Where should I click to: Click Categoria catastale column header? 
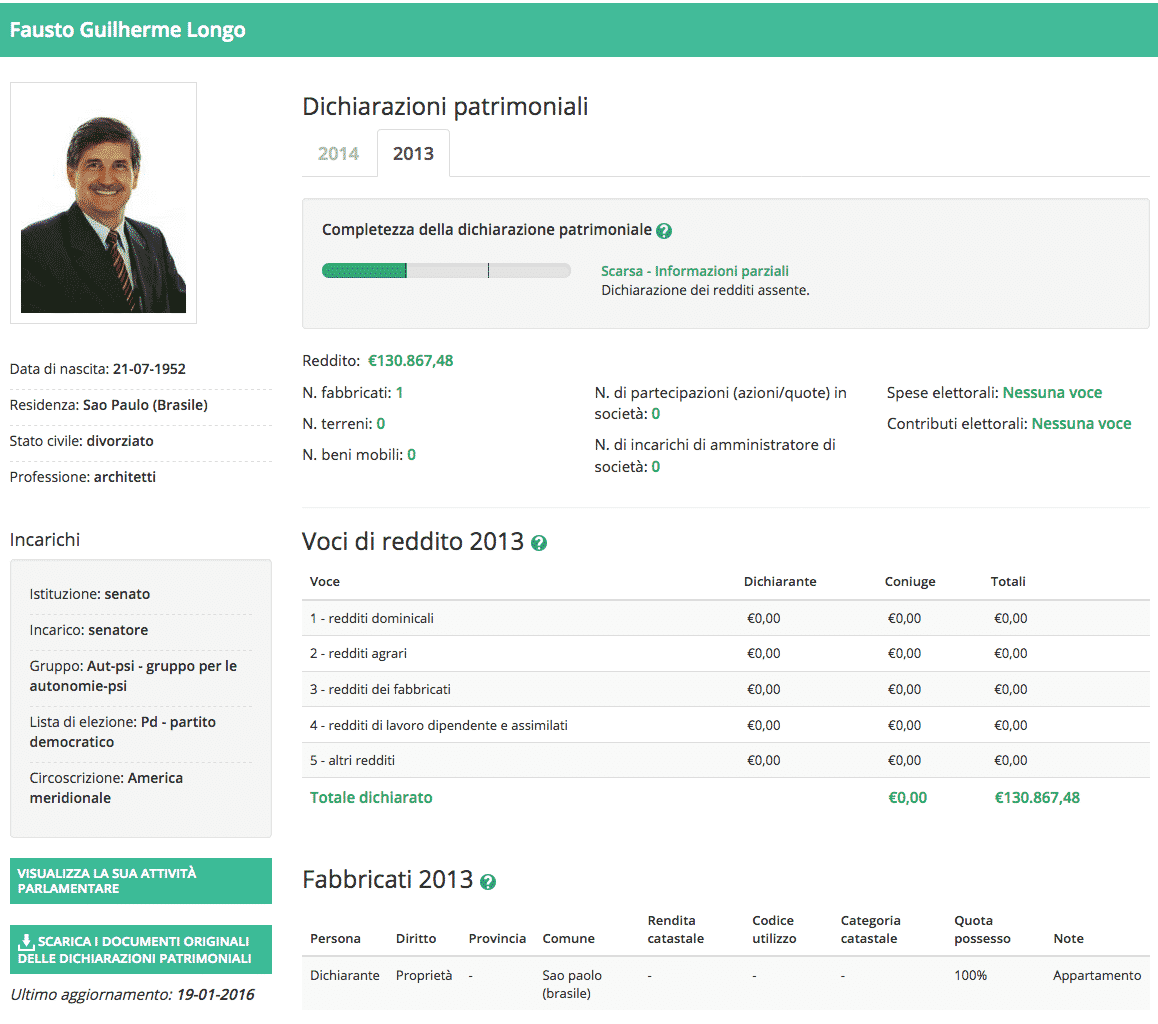click(870, 929)
